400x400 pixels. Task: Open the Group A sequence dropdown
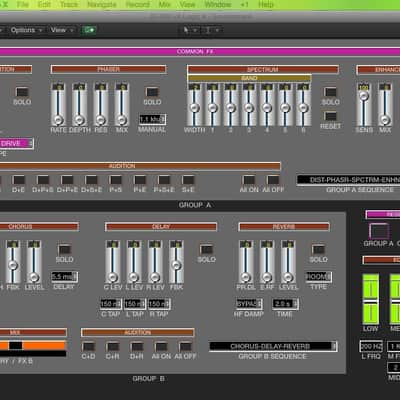click(348, 180)
